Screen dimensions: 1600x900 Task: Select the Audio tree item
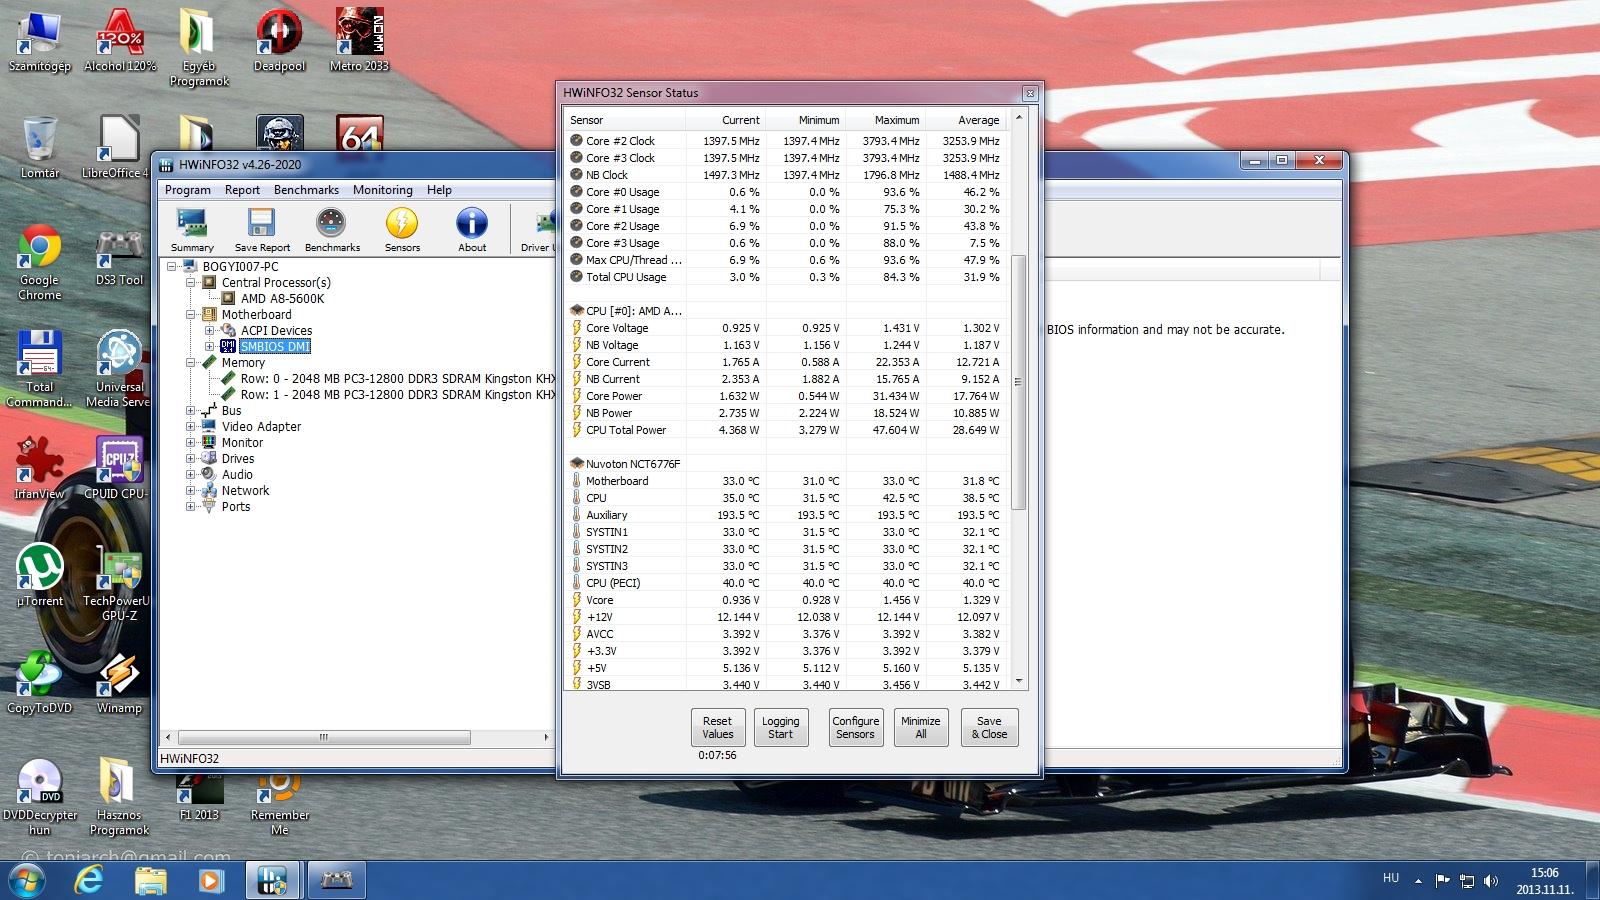coord(237,475)
